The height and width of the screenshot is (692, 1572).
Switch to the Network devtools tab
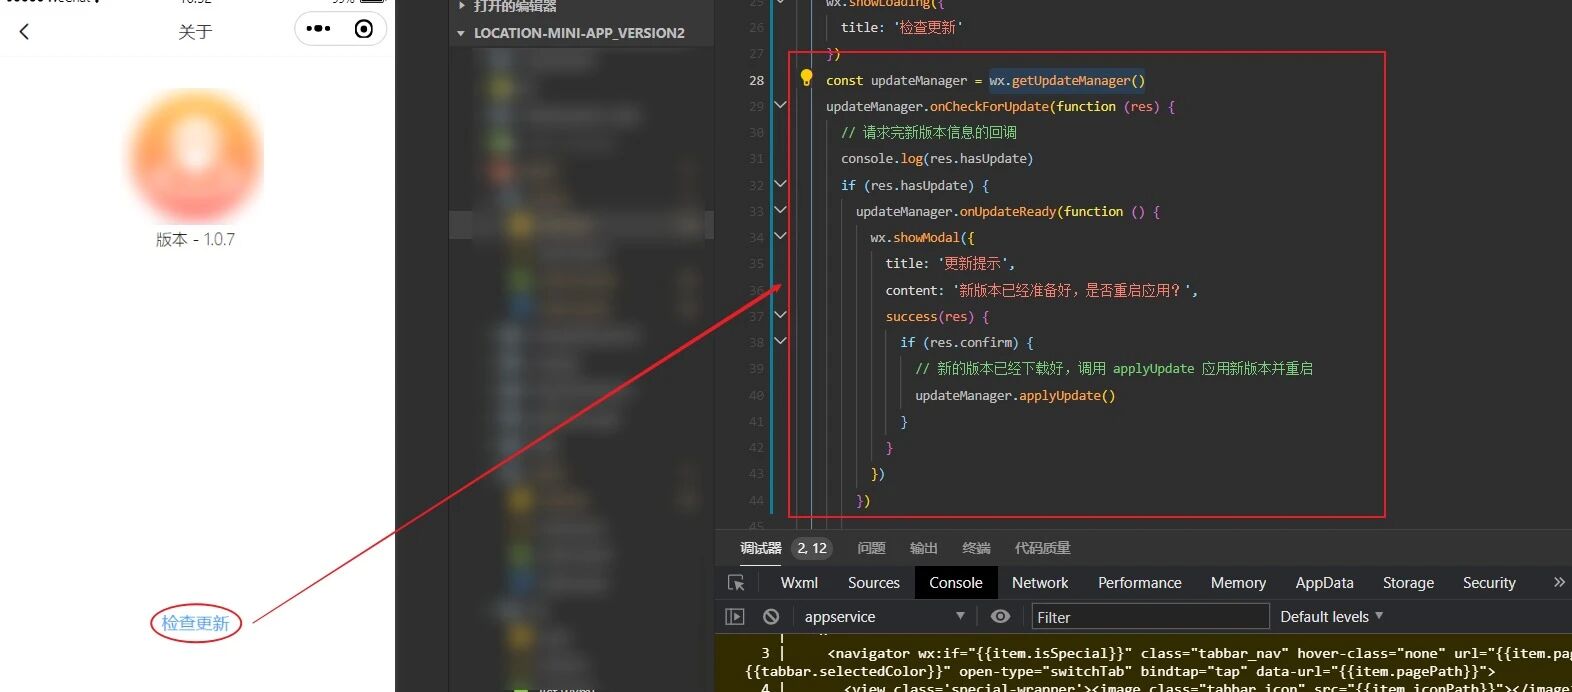pos(1040,583)
